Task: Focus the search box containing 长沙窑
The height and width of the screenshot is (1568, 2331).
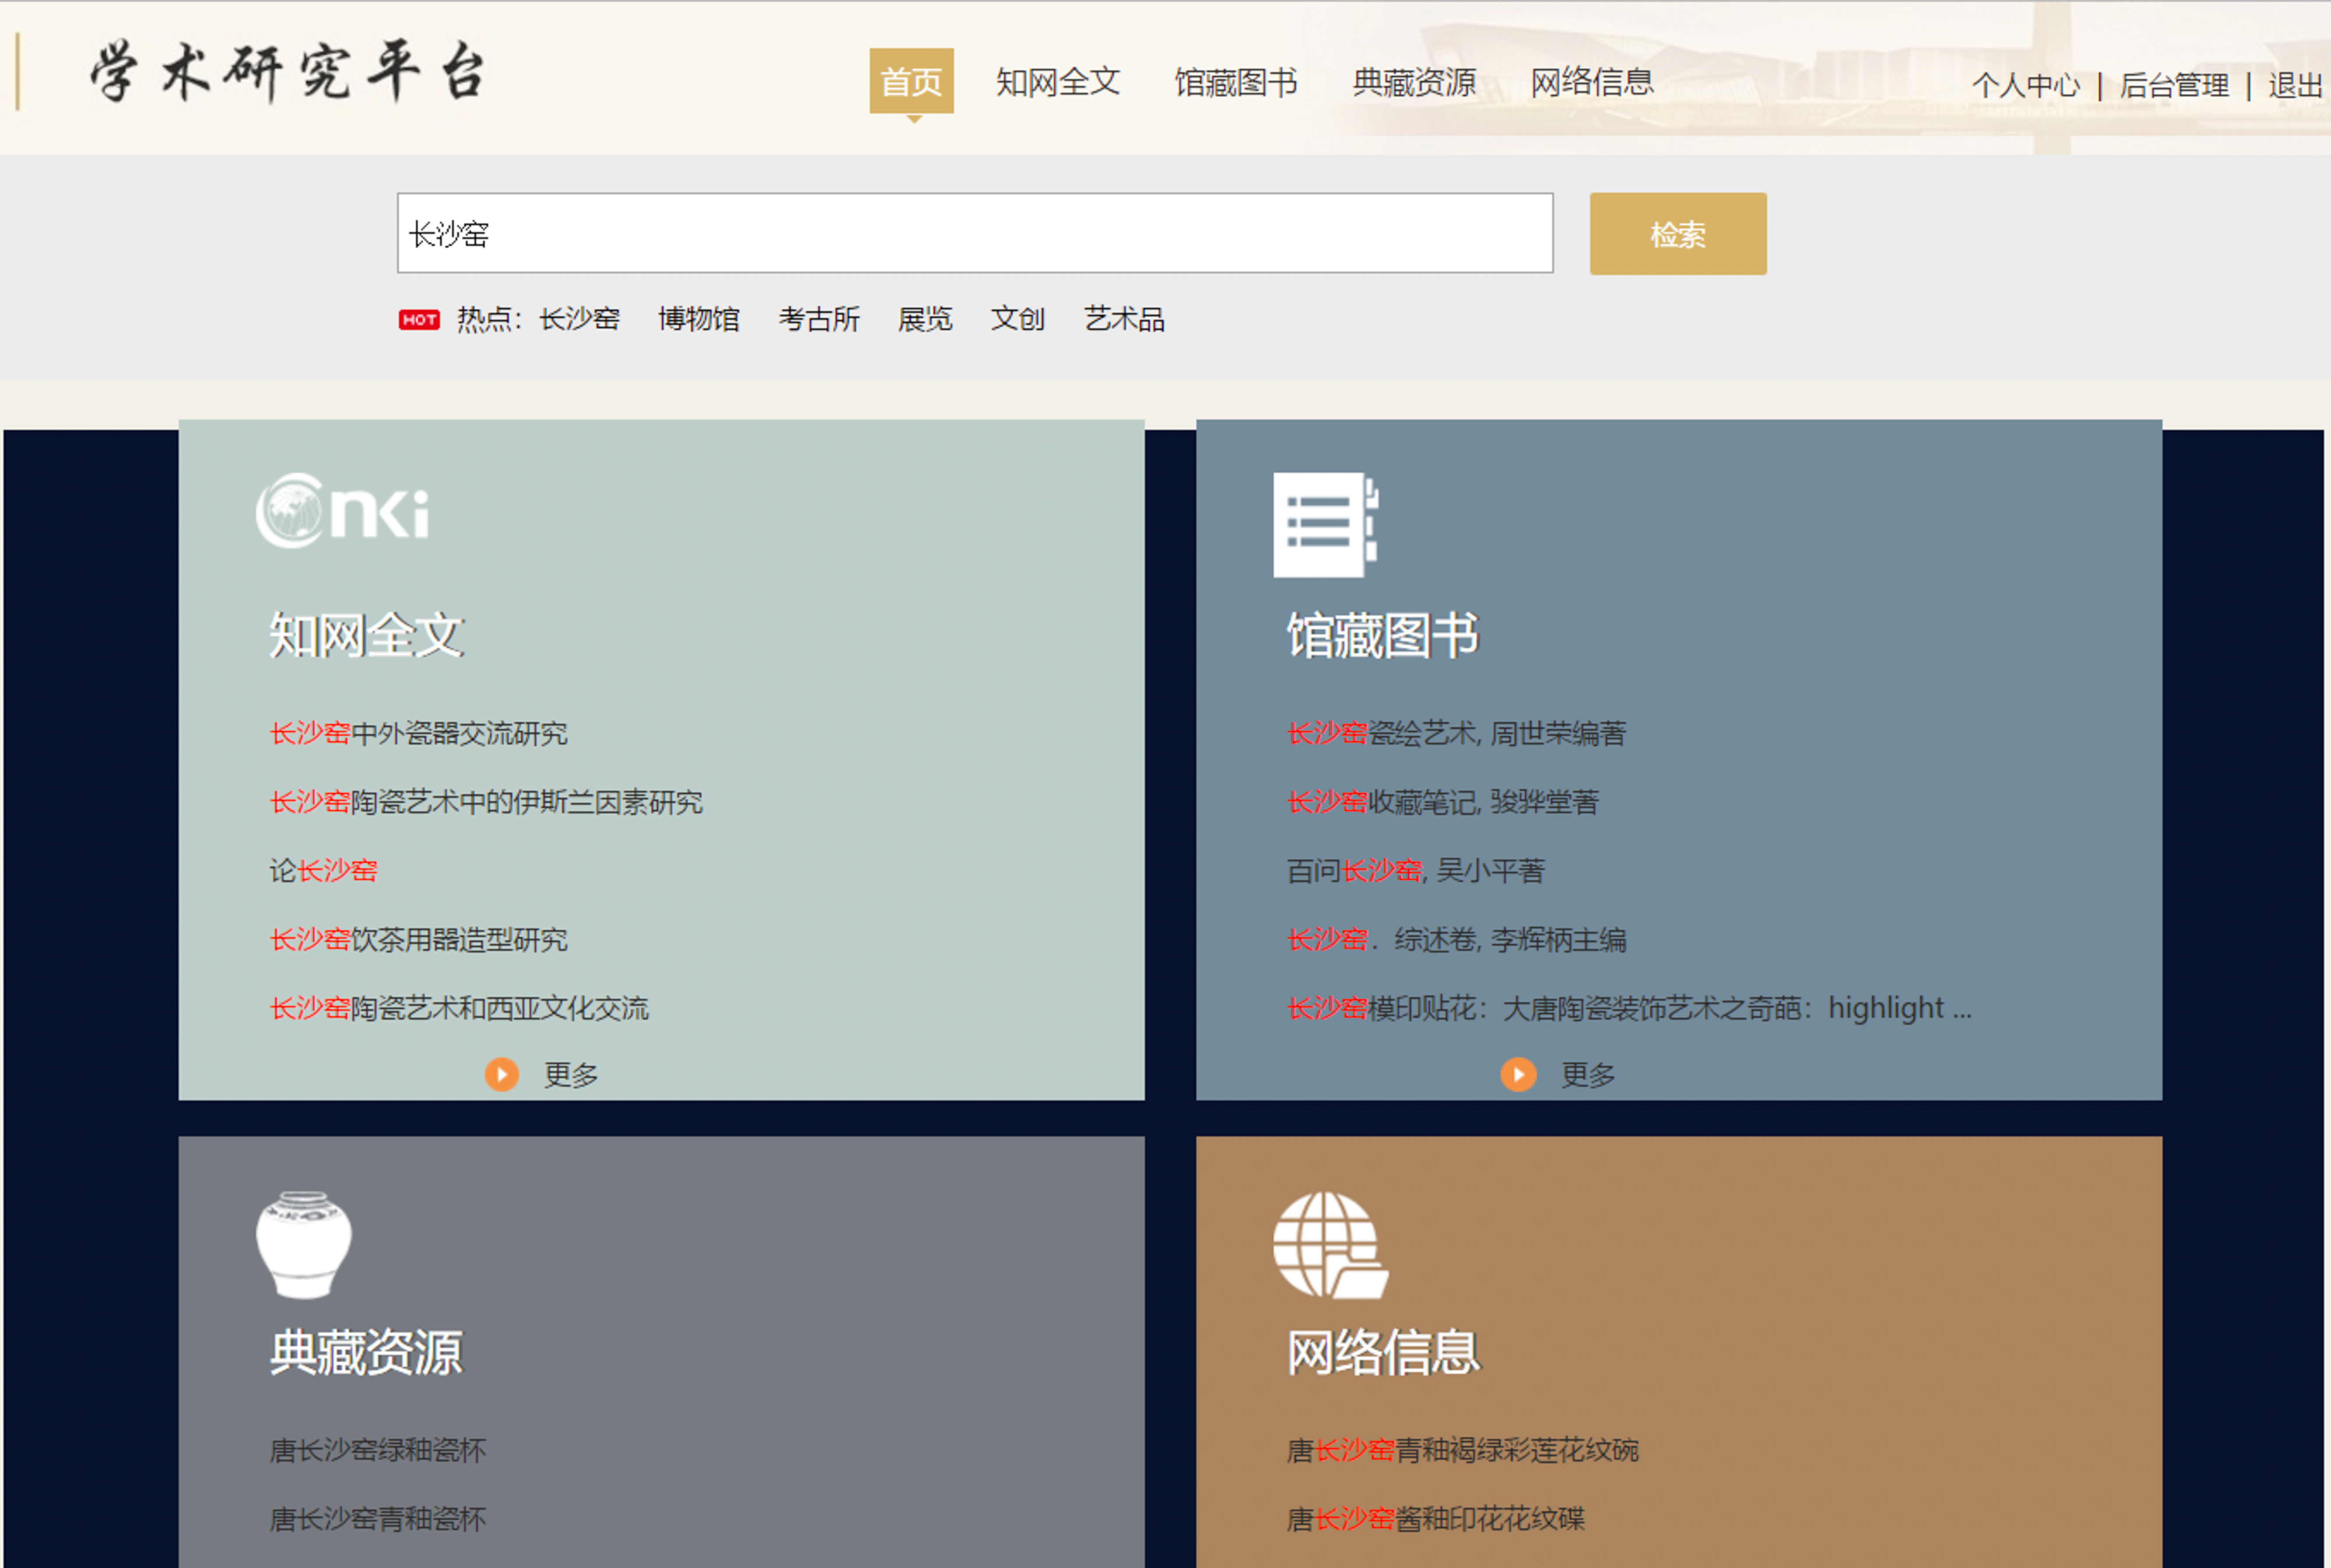Action: click(975, 233)
